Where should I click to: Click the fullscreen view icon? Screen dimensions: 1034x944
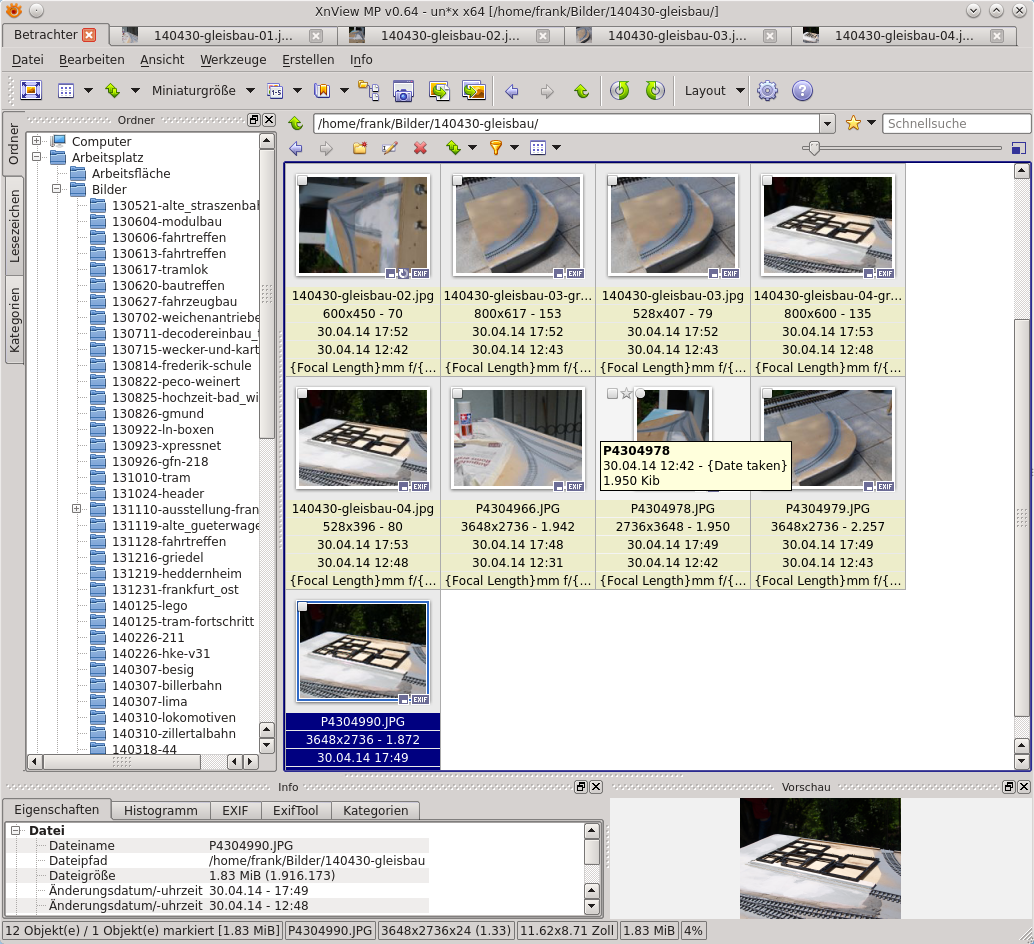(30, 91)
